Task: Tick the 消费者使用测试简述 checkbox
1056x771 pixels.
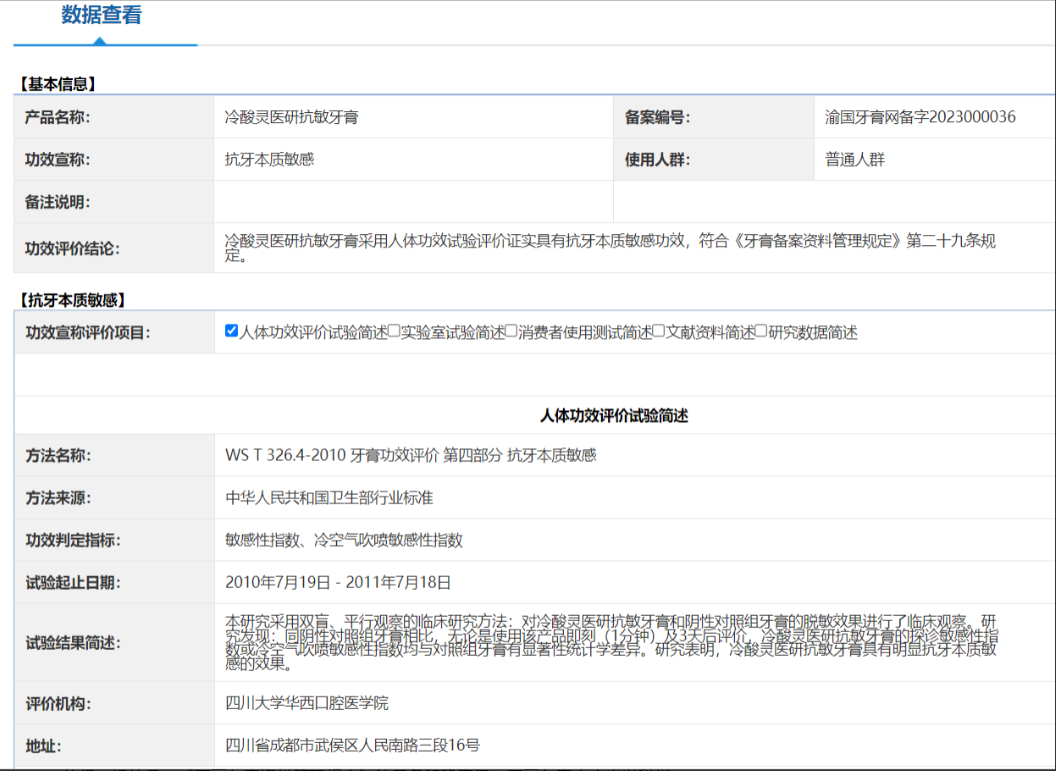Action: [511, 331]
